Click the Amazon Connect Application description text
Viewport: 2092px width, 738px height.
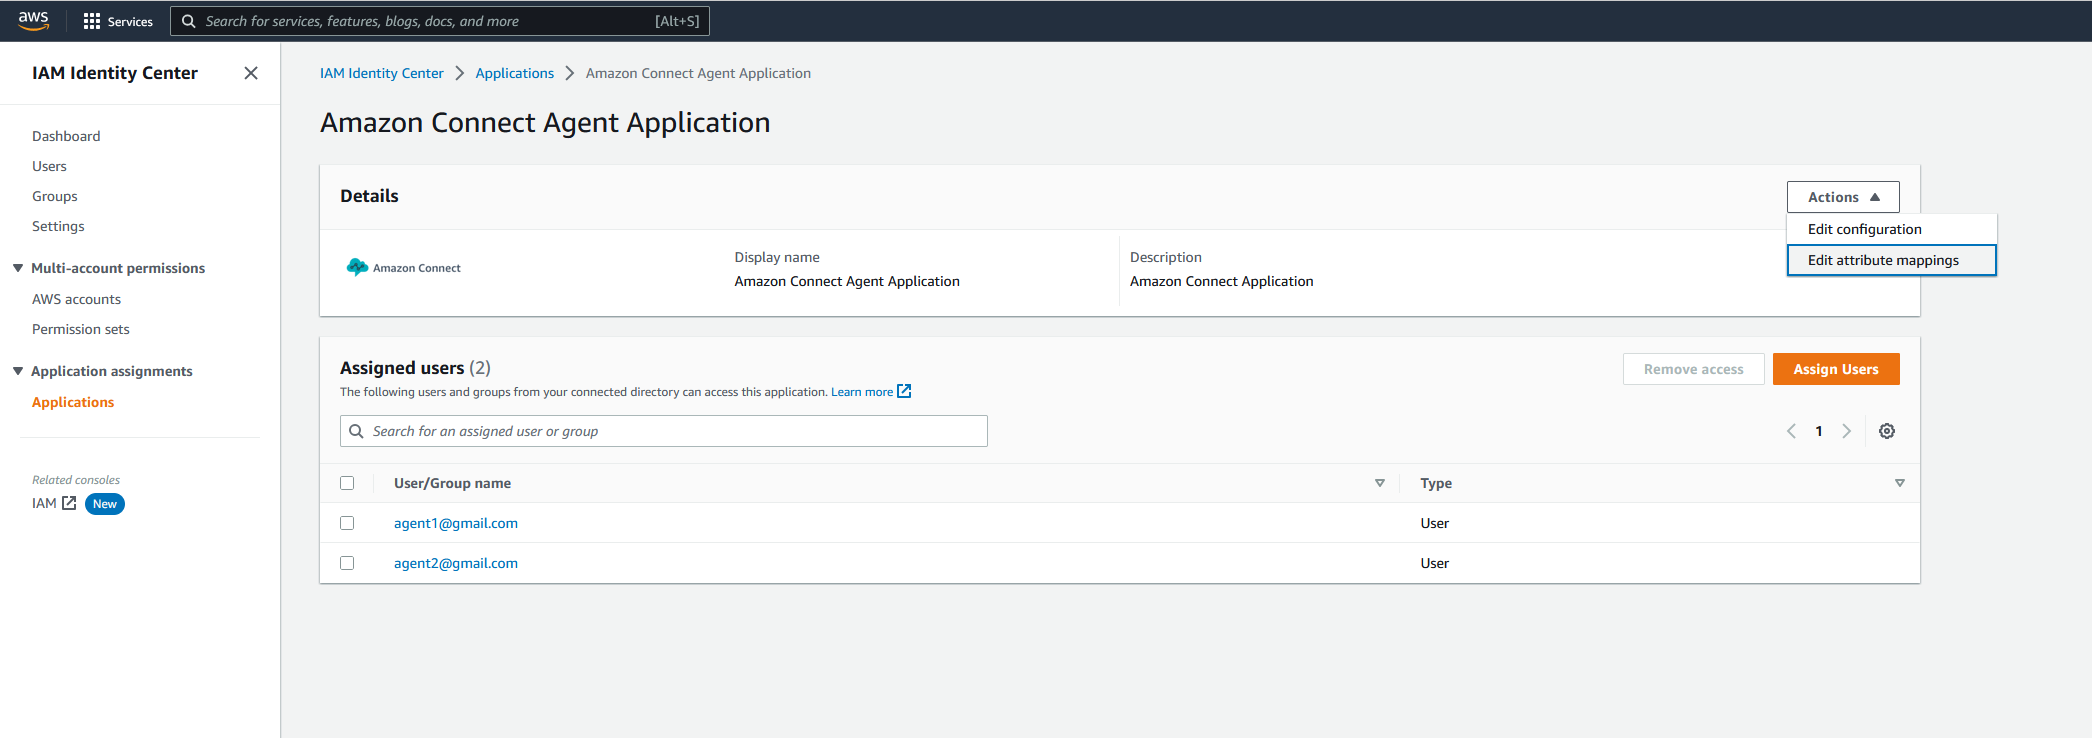click(1222, 281)
